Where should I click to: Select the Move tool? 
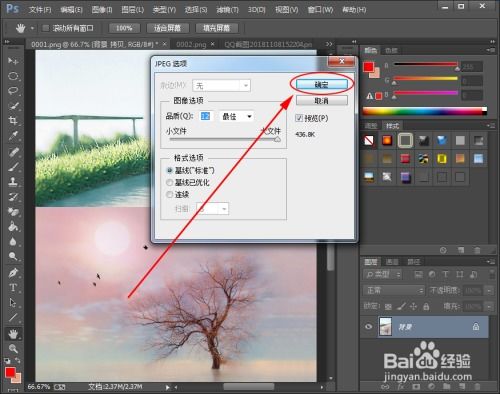coord(13,61)
